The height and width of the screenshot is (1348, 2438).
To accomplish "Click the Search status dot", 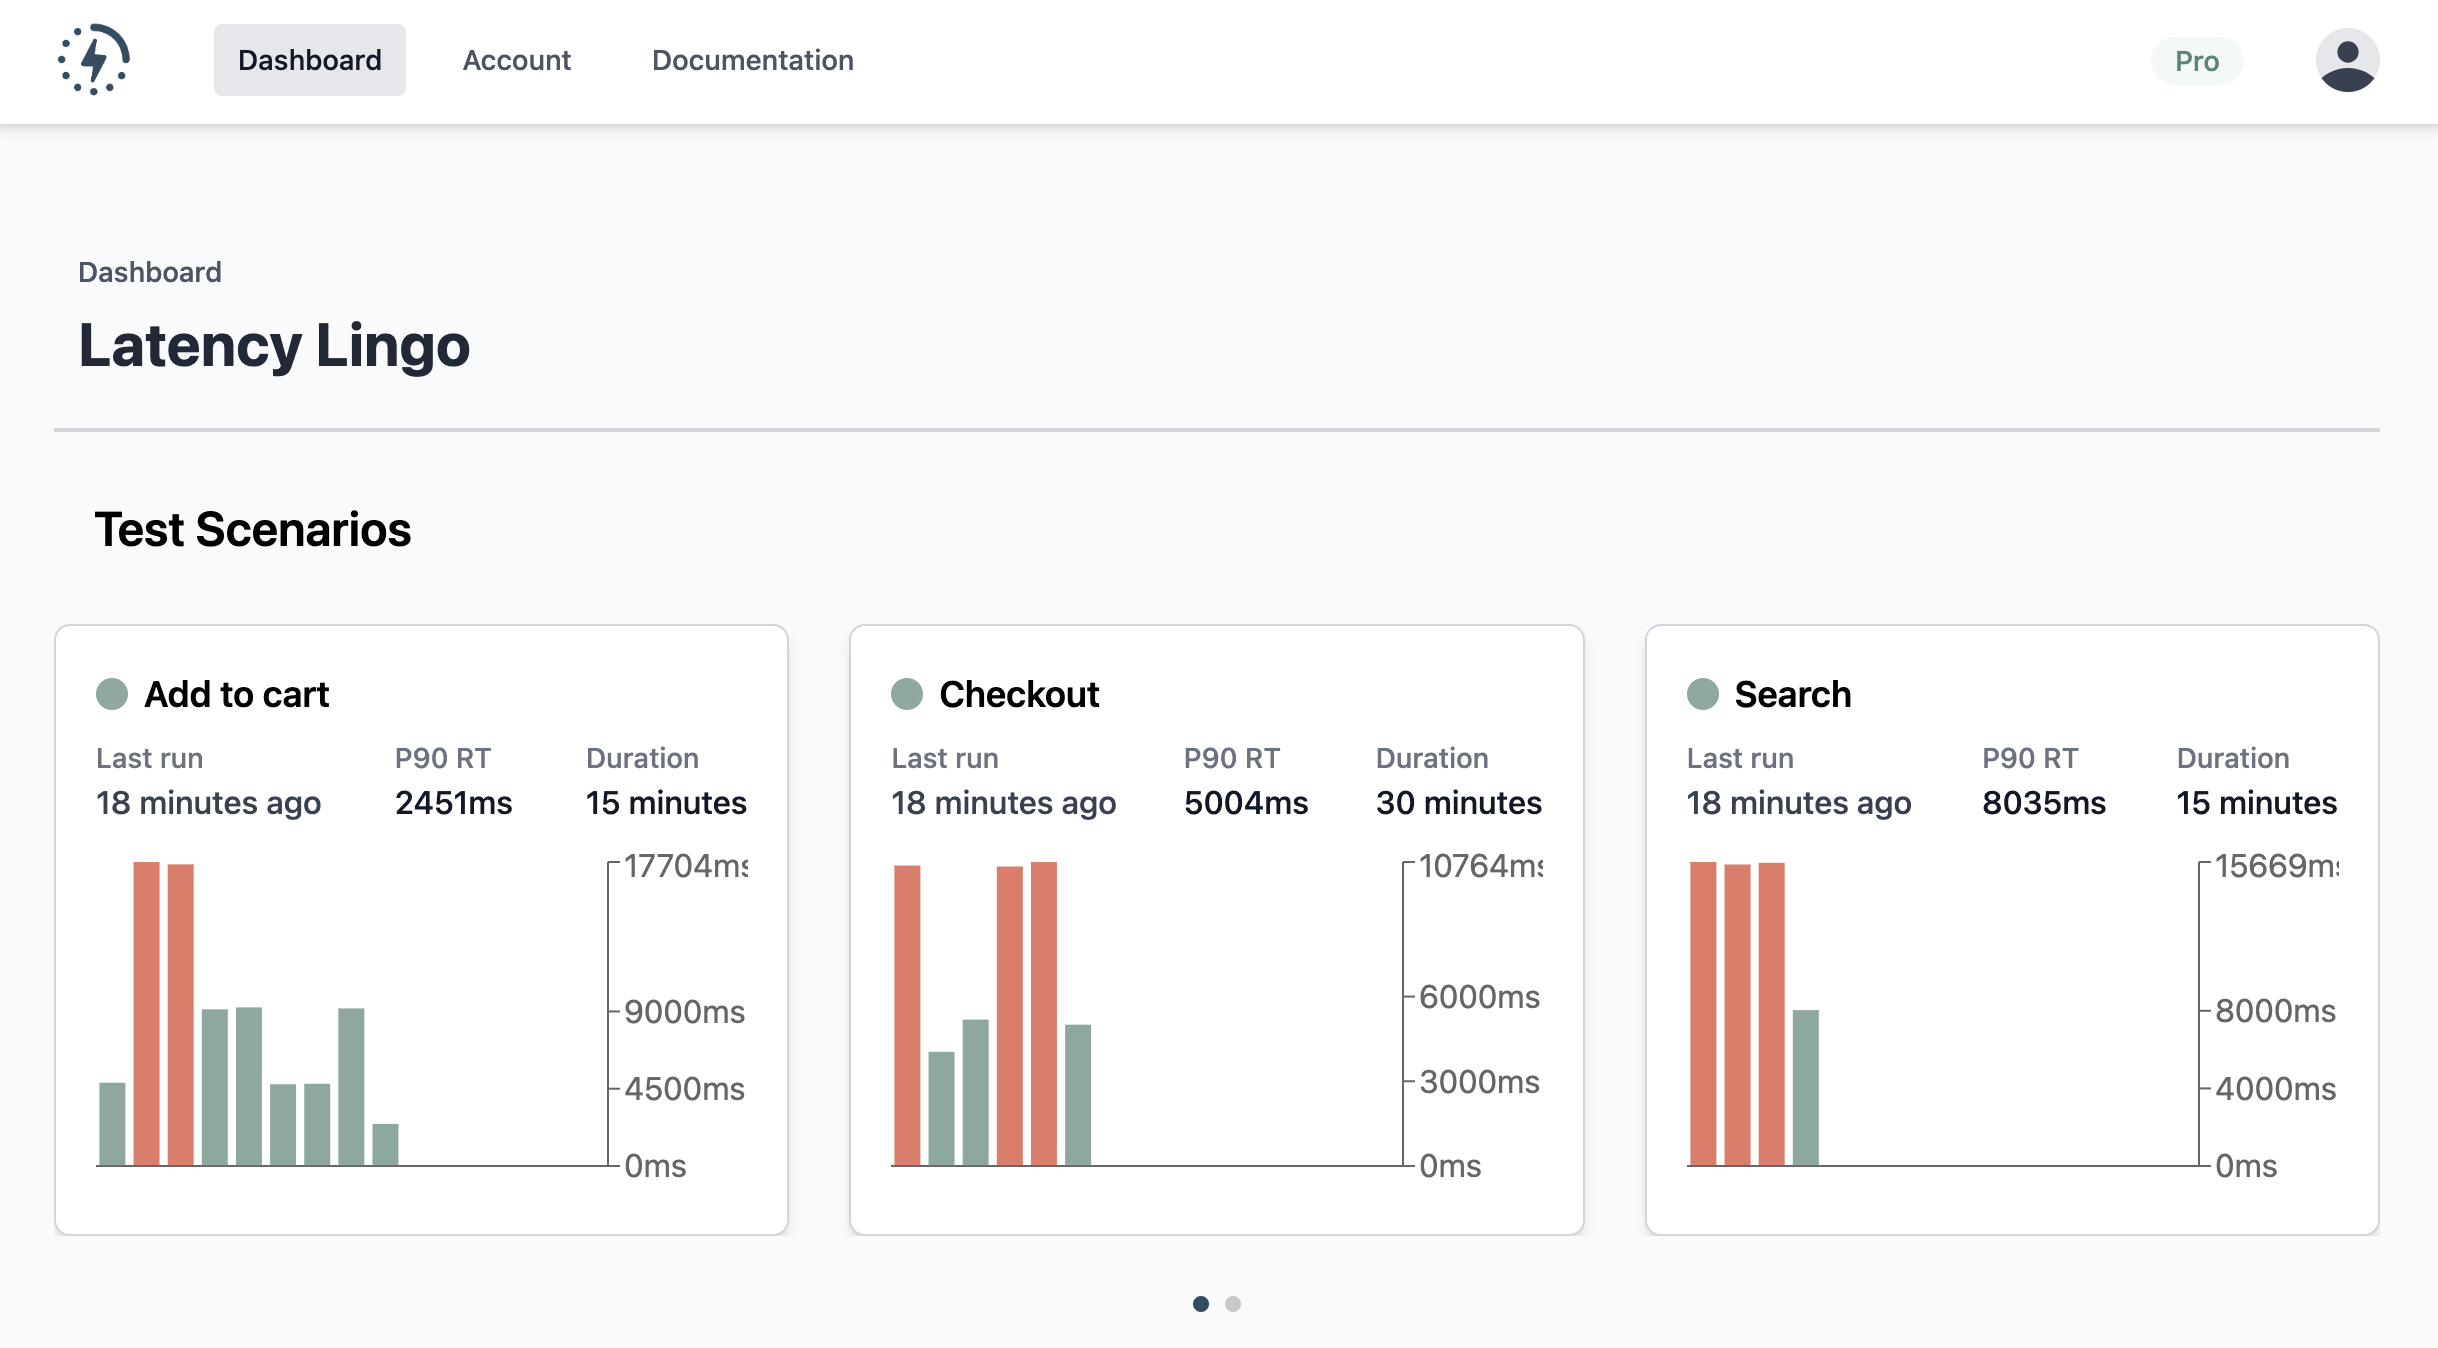I will [1703, 694].
